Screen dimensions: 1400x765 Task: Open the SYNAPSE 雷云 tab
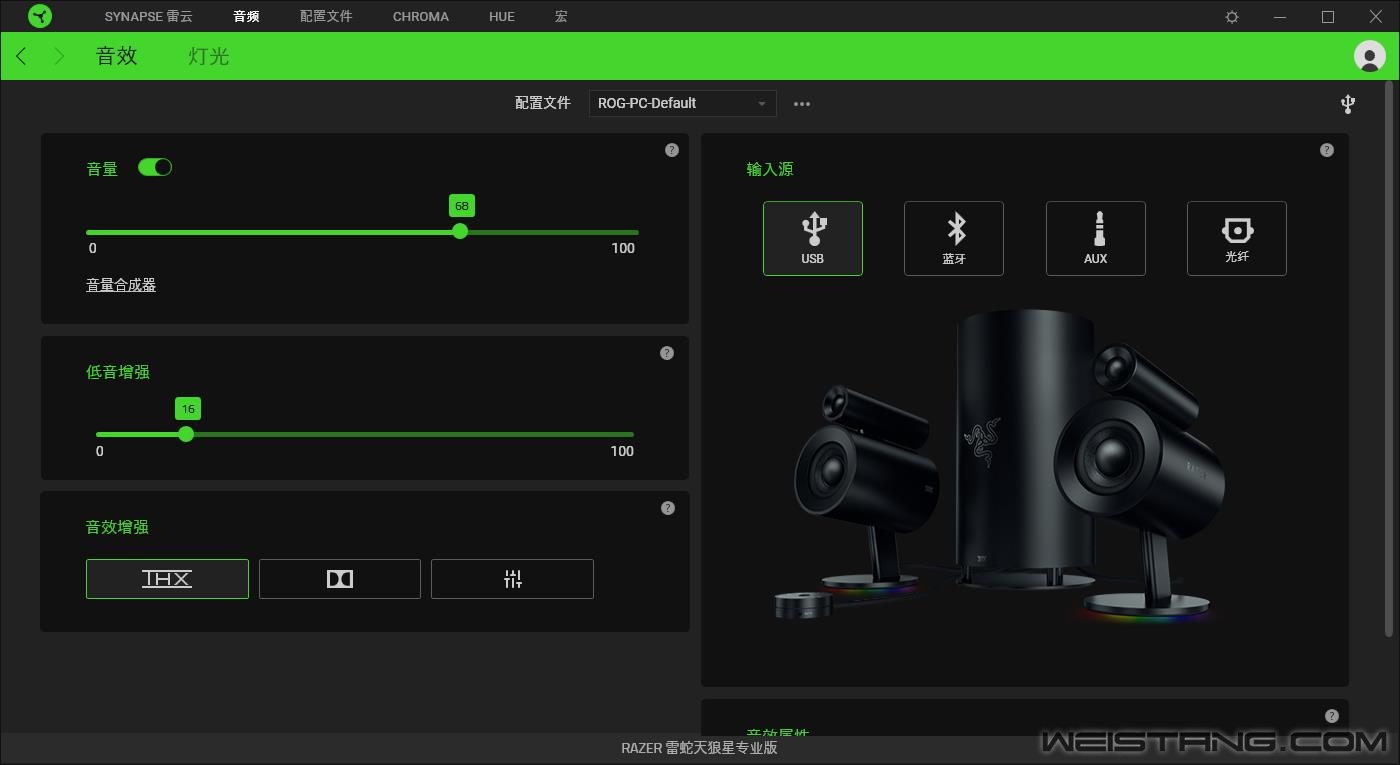[x=149, y=17]
